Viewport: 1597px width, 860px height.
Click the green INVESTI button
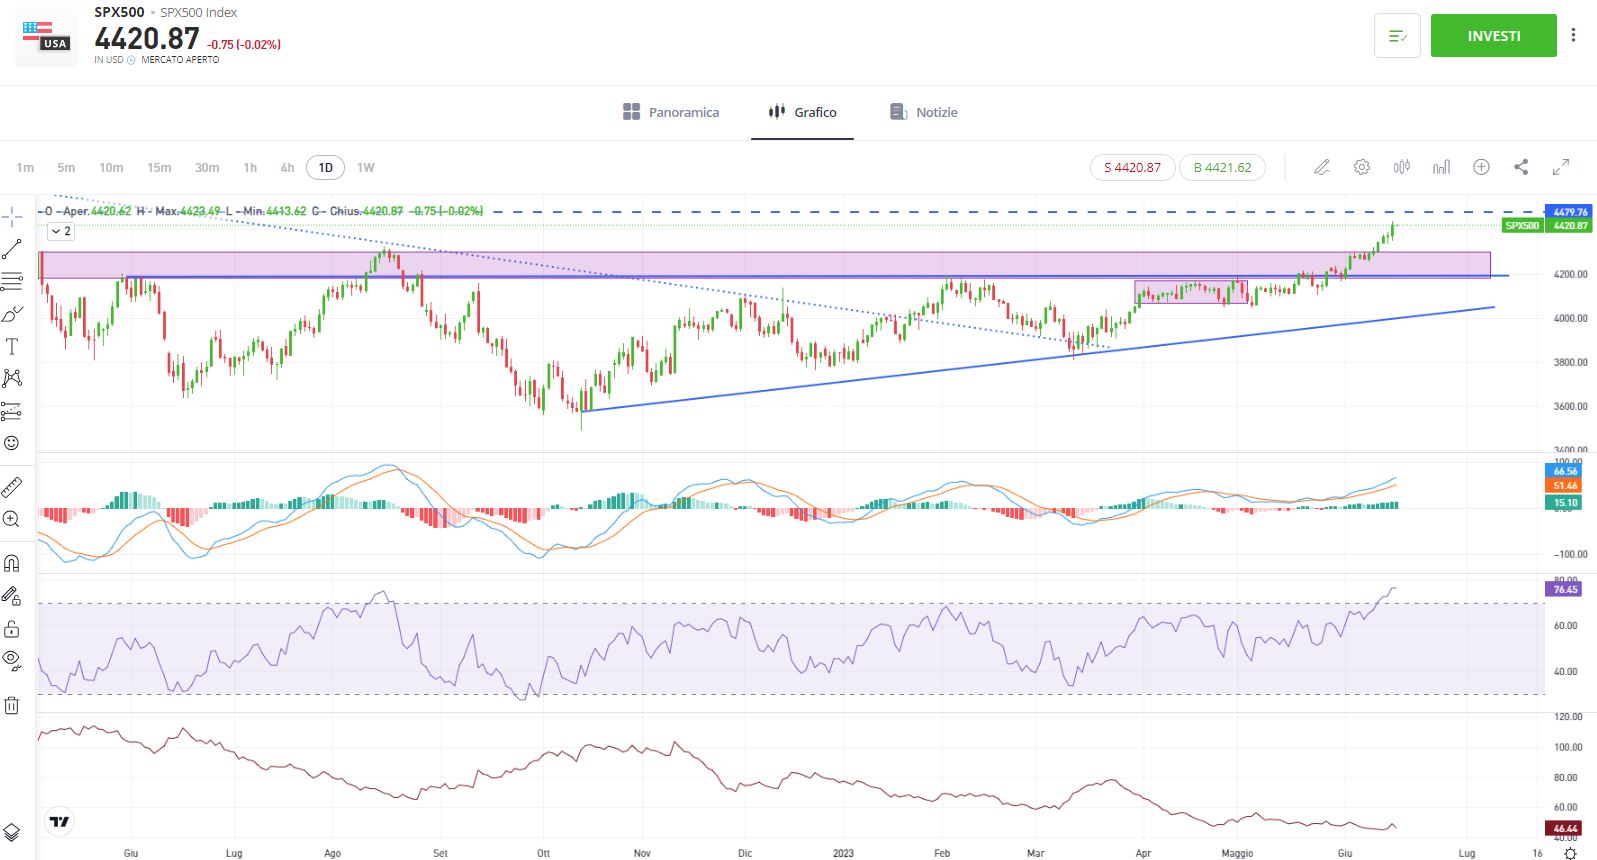[1494, 36]
